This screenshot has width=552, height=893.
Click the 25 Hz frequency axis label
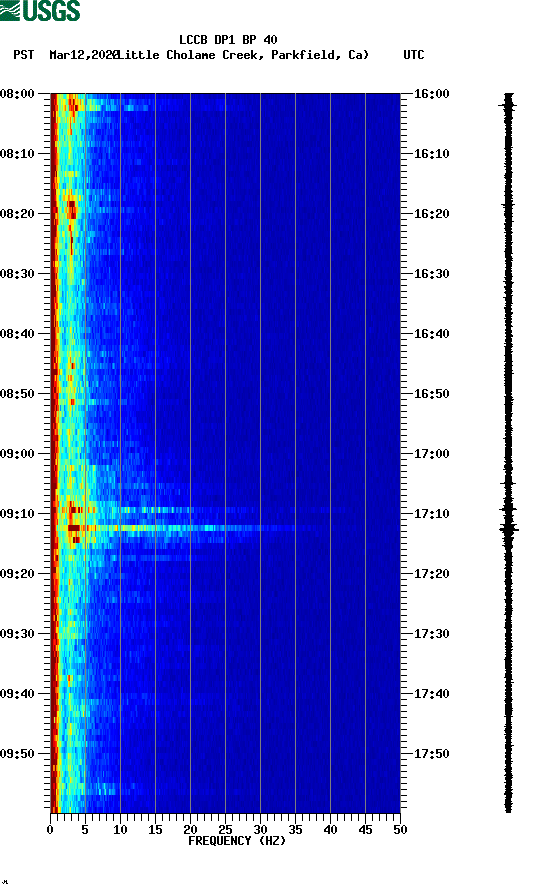point(225,830)
